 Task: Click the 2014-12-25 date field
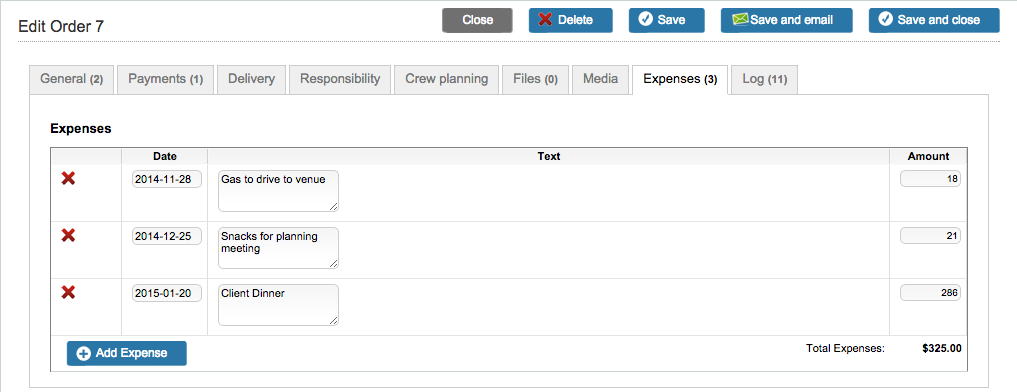[167, 236]
